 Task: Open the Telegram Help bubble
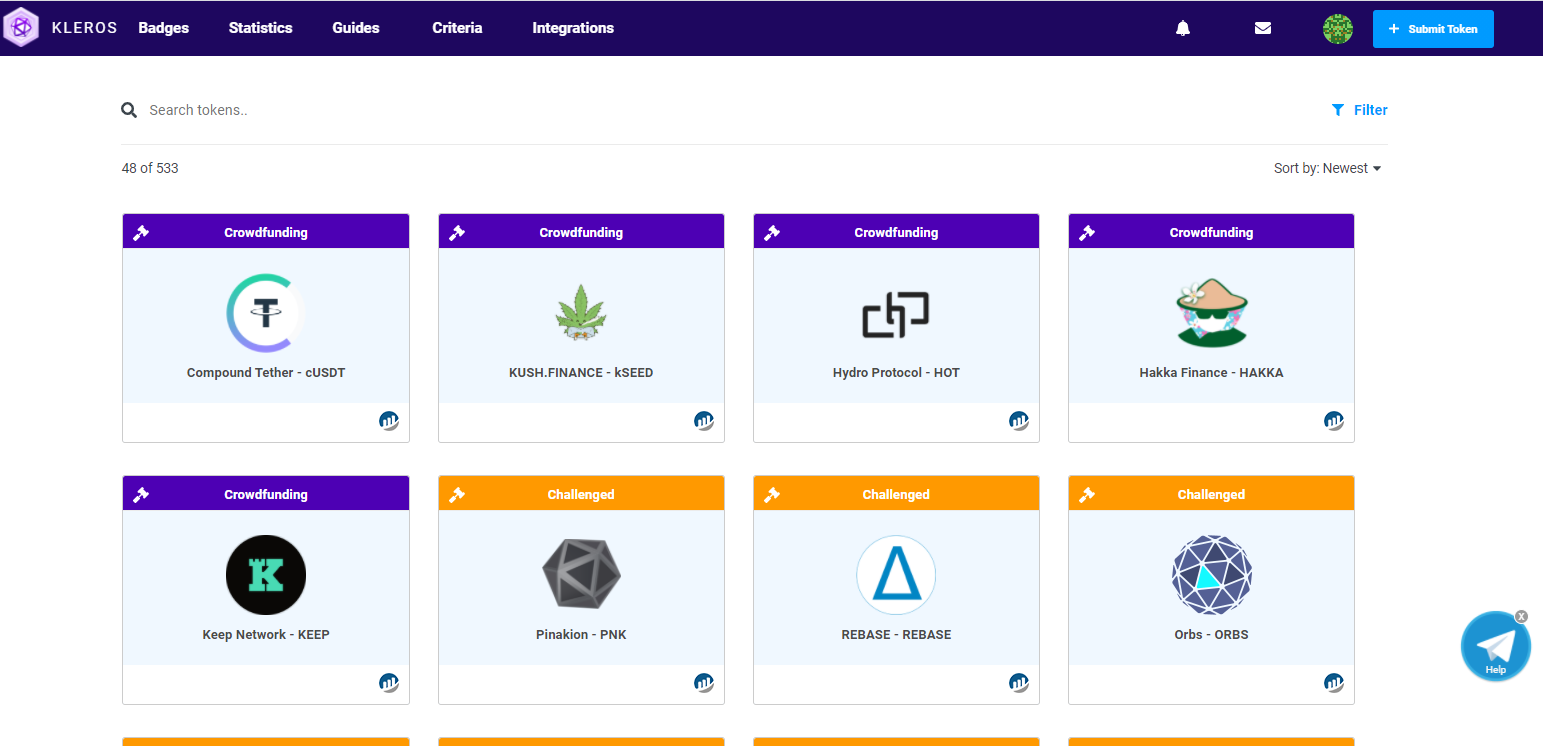click(1495, 647)
